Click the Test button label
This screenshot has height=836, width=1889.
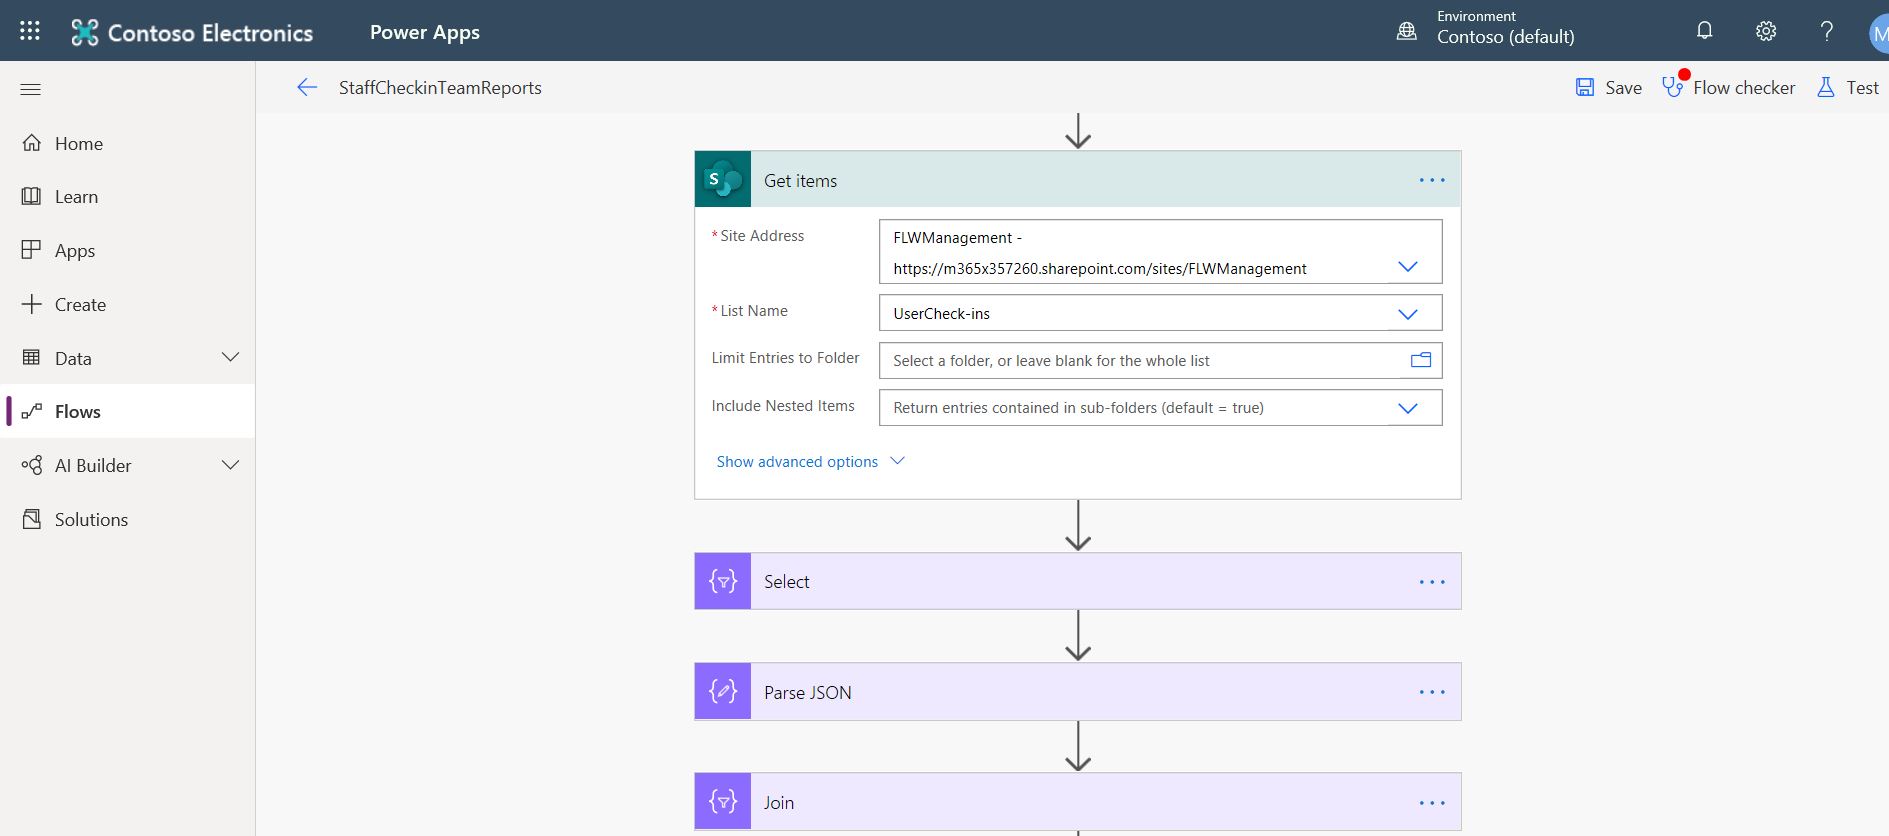coord(1862,88)
